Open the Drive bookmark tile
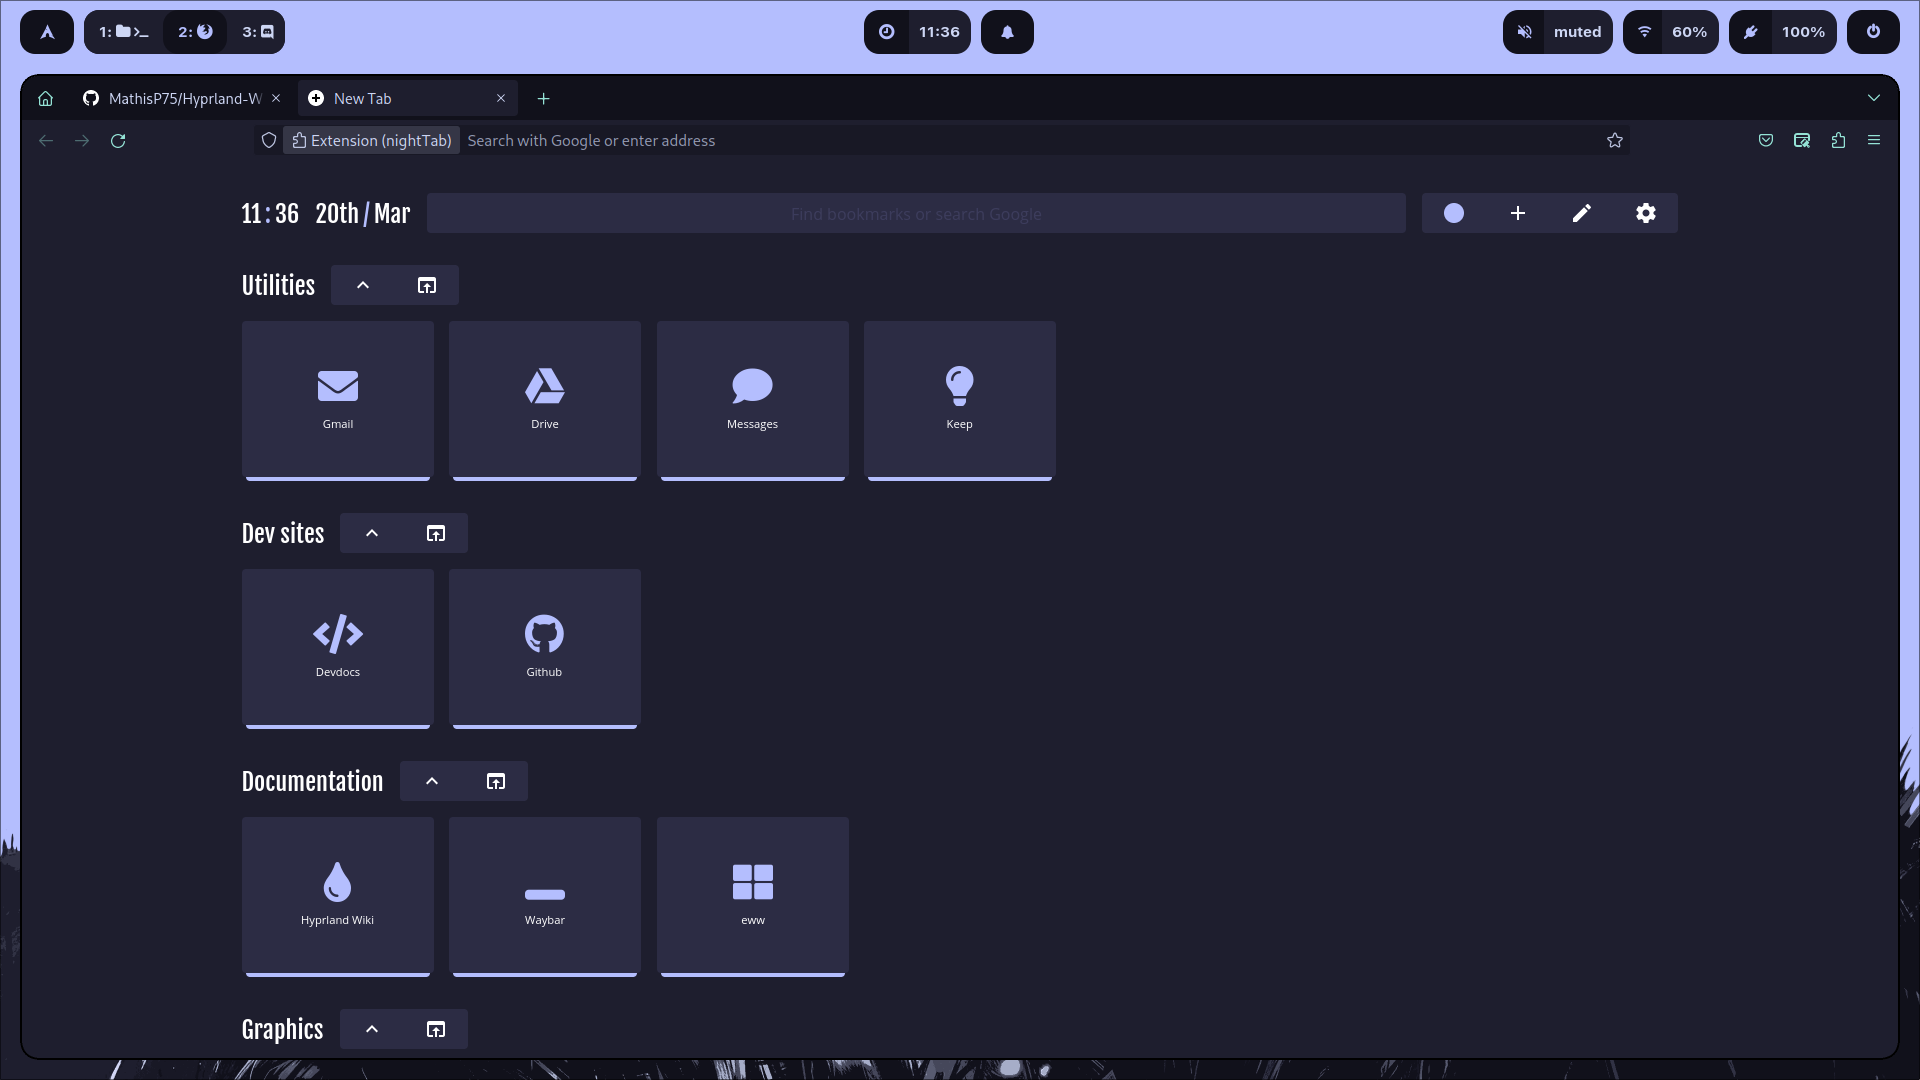This screenshot has height=1080, width=1920. point(545,399)
